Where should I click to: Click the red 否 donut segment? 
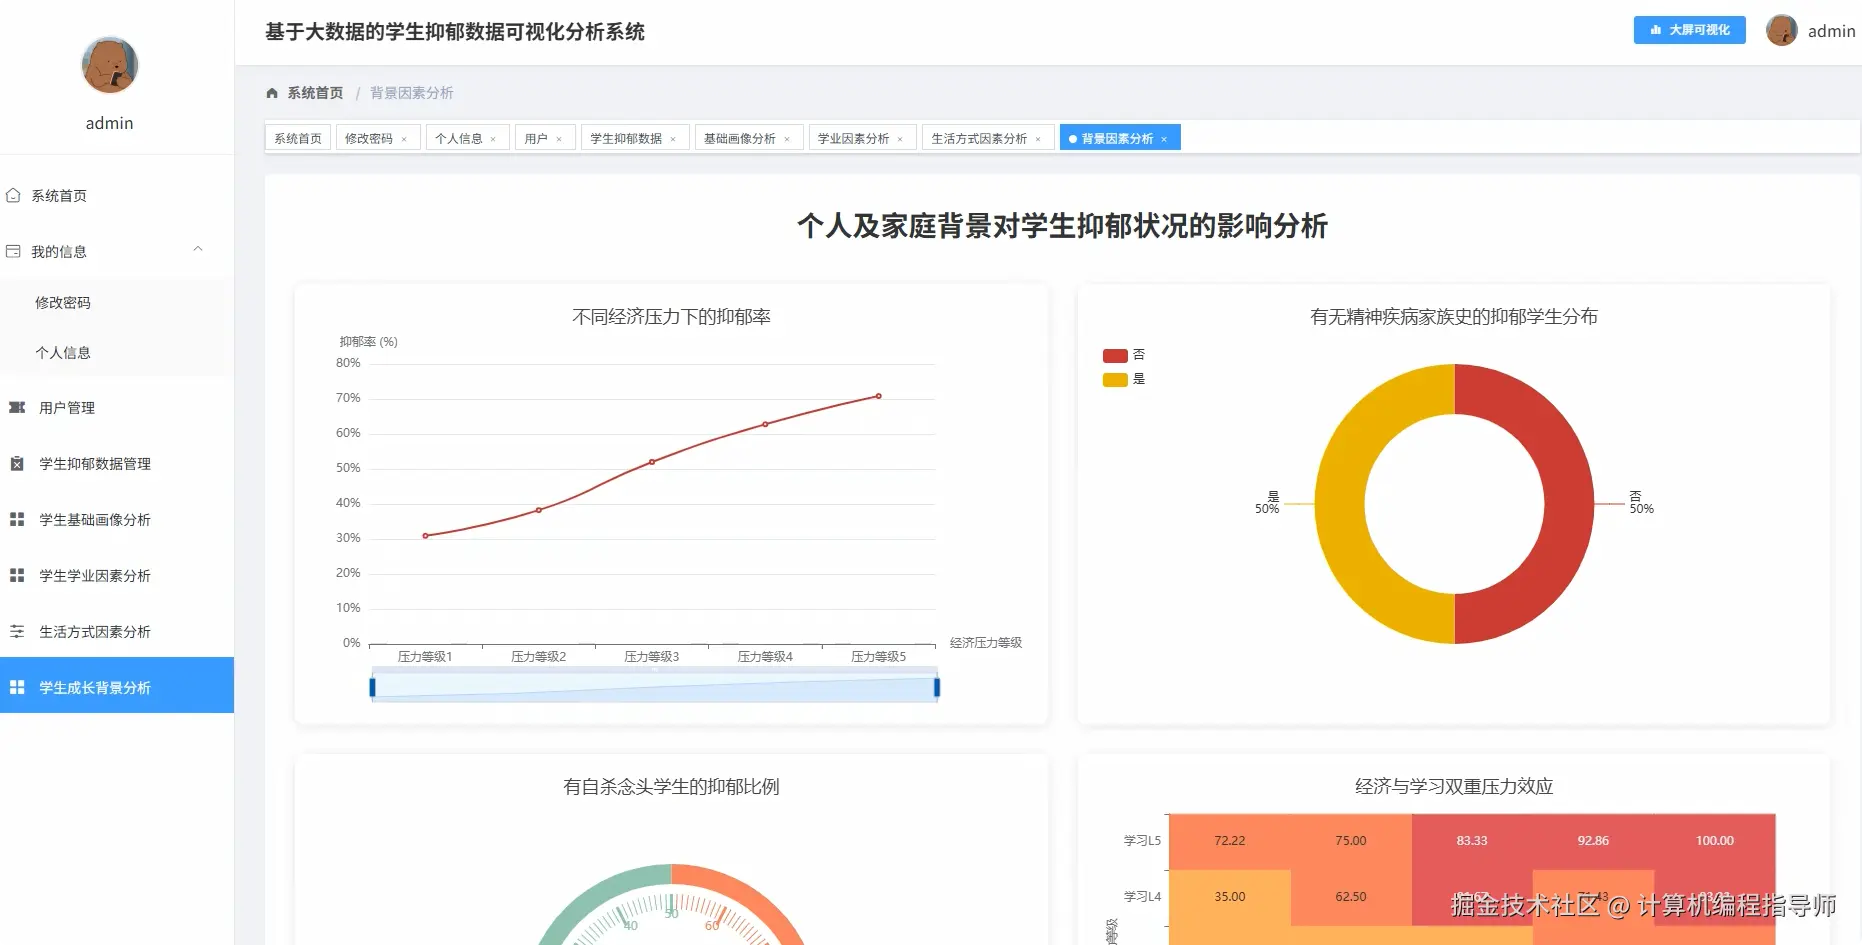pos(1570,504)
